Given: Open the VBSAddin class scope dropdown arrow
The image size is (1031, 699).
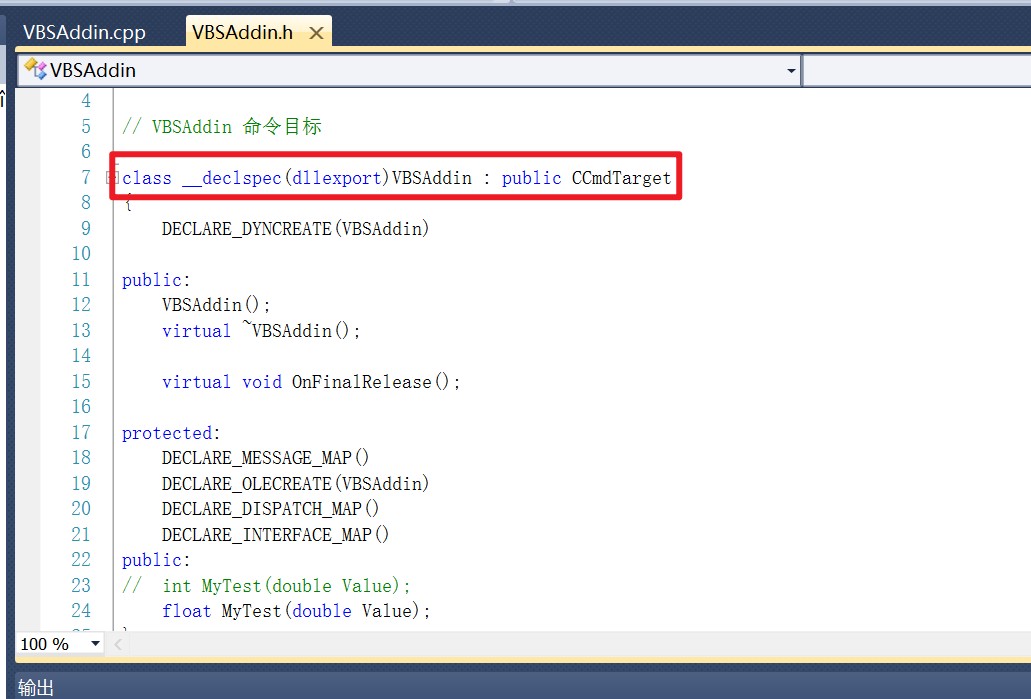Looking at the screenshot, I should pos(791,71).
